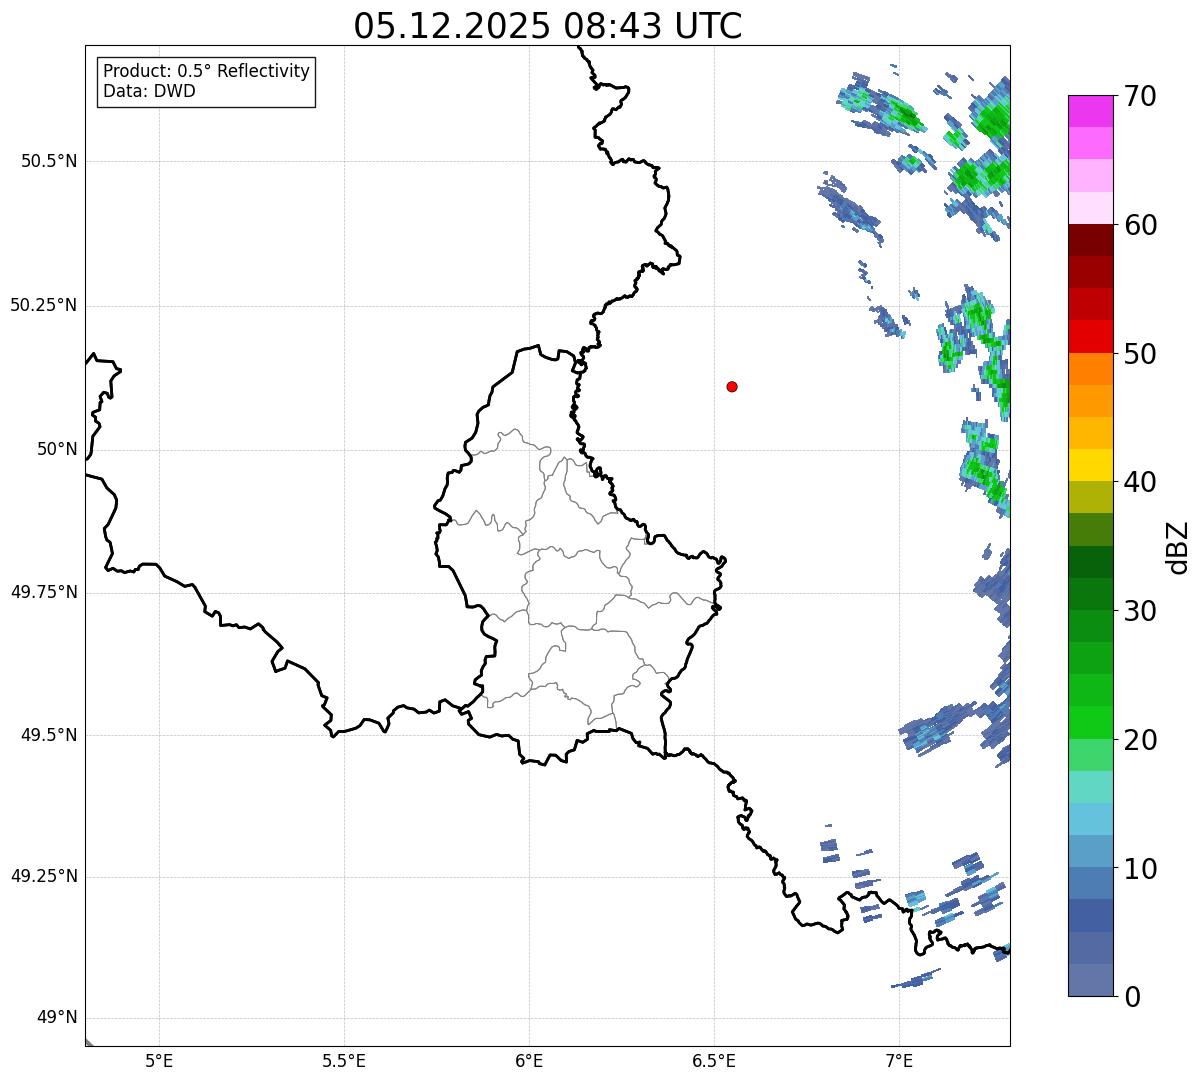Screen dimensions: 1202x1081
Task: Click the "6.5°E" longitude label
Action: (714, 1061)
